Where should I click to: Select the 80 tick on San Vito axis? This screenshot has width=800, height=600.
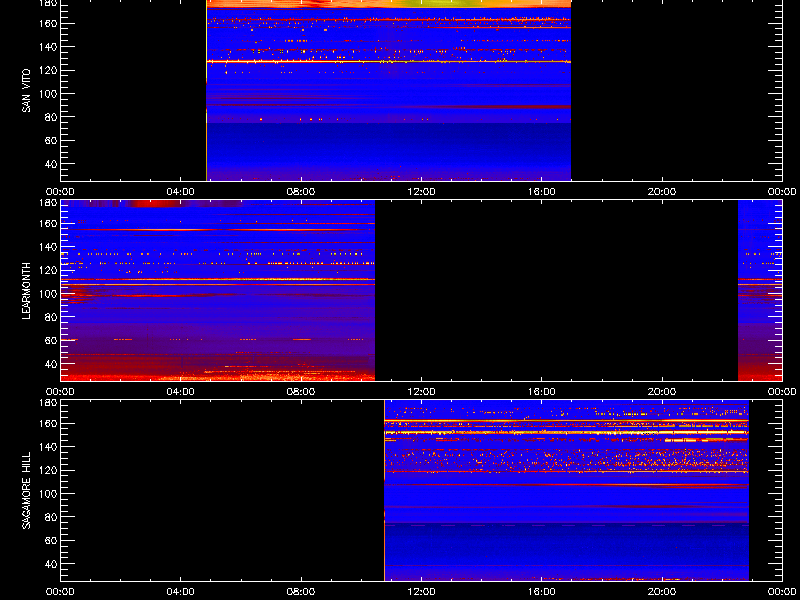52,117
